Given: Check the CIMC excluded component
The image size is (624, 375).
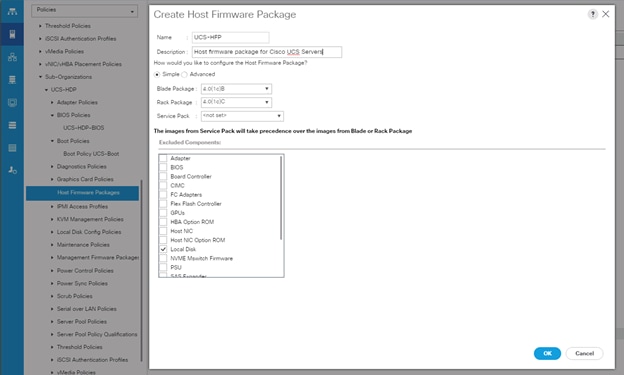Looking at the screenshot, I should pyautogui.click(x=163, y=186).
